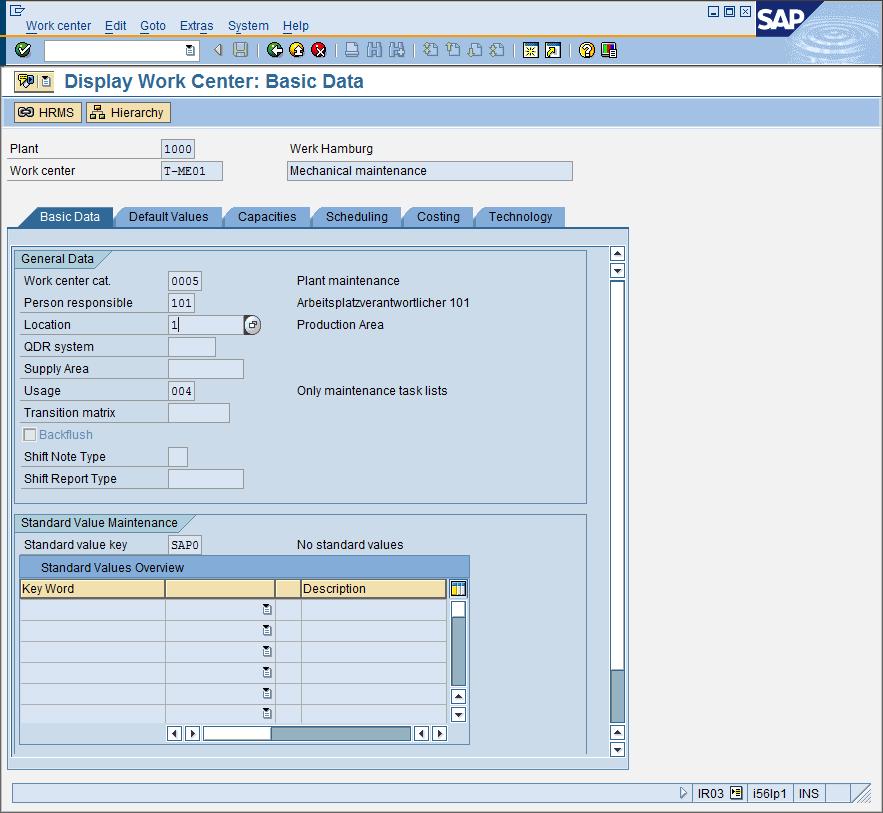Click the Display/Change toggle icon beside title
The image size is (883, 813).
pos(26,82)
